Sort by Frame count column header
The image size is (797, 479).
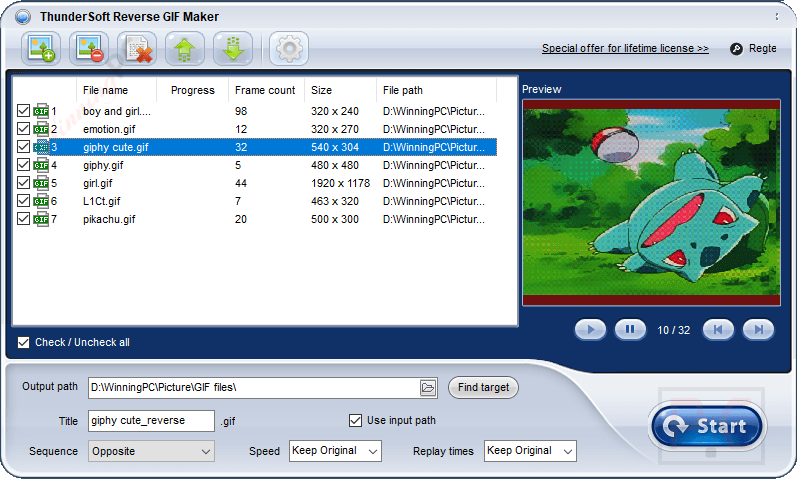pyautogui.click(x=266, y=90)
